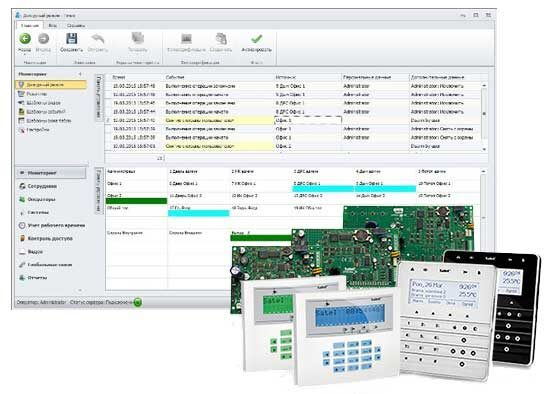
Task: Click the grey Вперед forward arrow
Action: (x=44, y=38)
